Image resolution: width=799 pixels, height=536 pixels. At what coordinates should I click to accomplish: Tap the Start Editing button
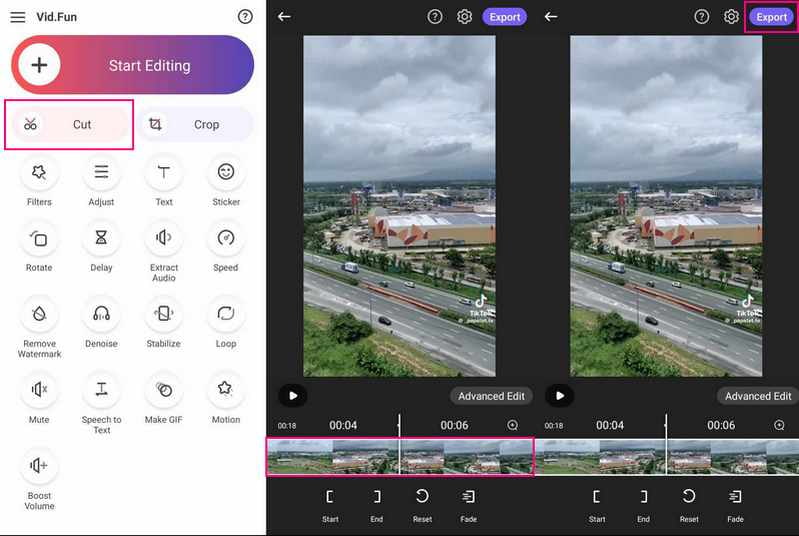coord(132,65)
